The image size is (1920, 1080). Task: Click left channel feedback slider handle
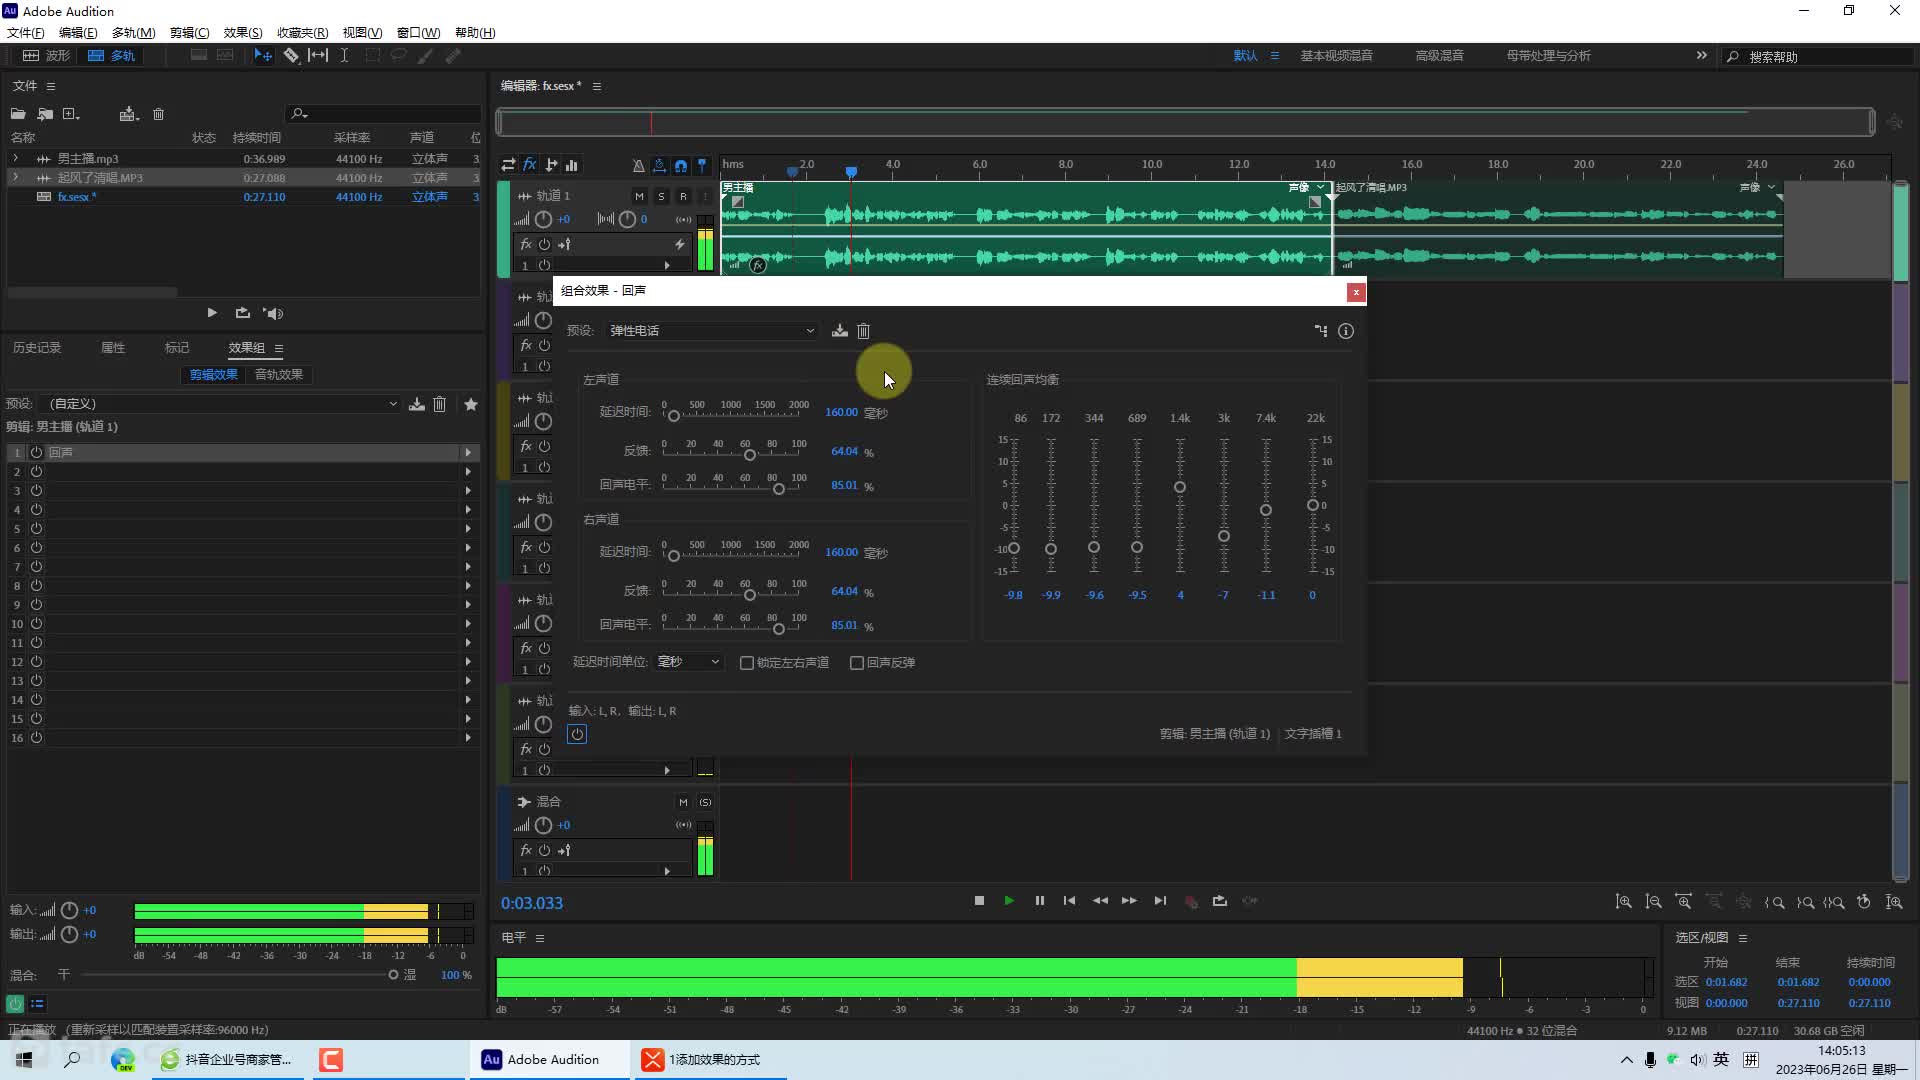tap(750, 456)
